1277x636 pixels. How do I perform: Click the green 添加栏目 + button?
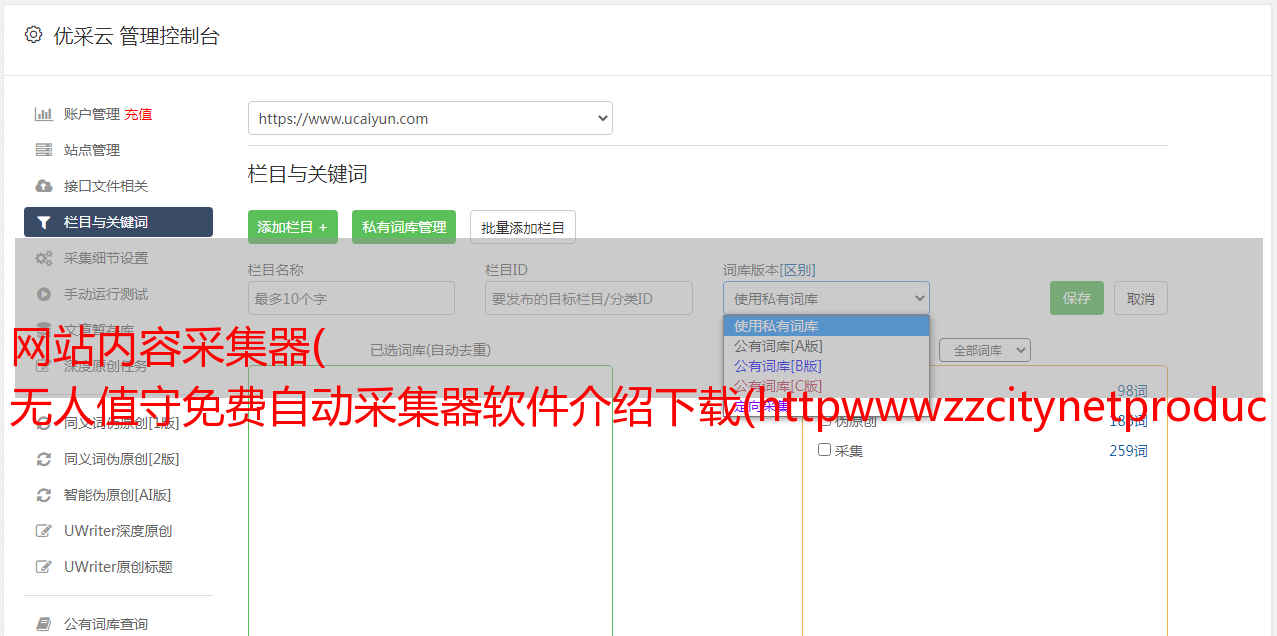pyautogui.click(x=293, y=227)
